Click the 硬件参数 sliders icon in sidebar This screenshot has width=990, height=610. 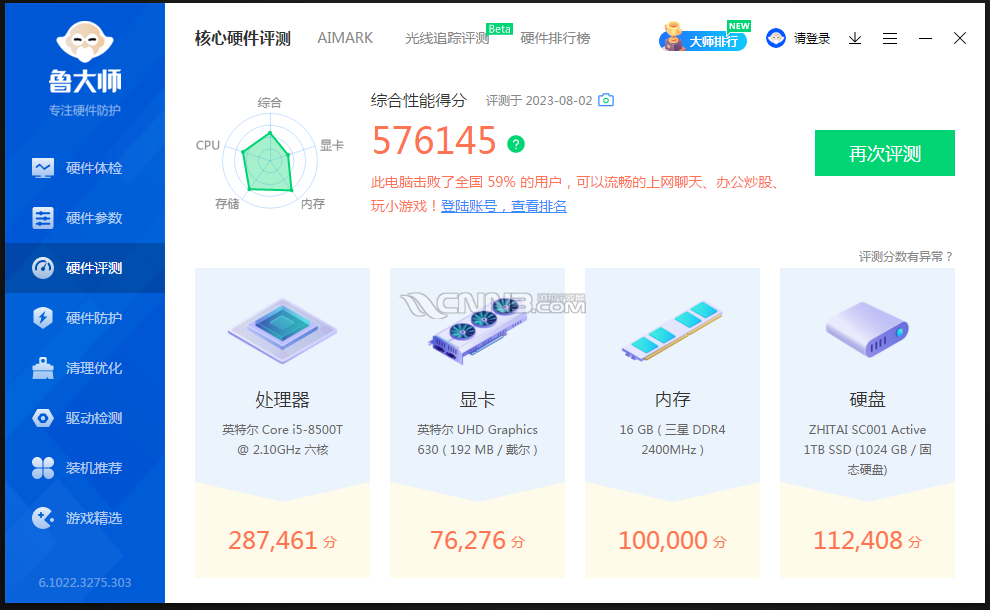pos(43,218)
